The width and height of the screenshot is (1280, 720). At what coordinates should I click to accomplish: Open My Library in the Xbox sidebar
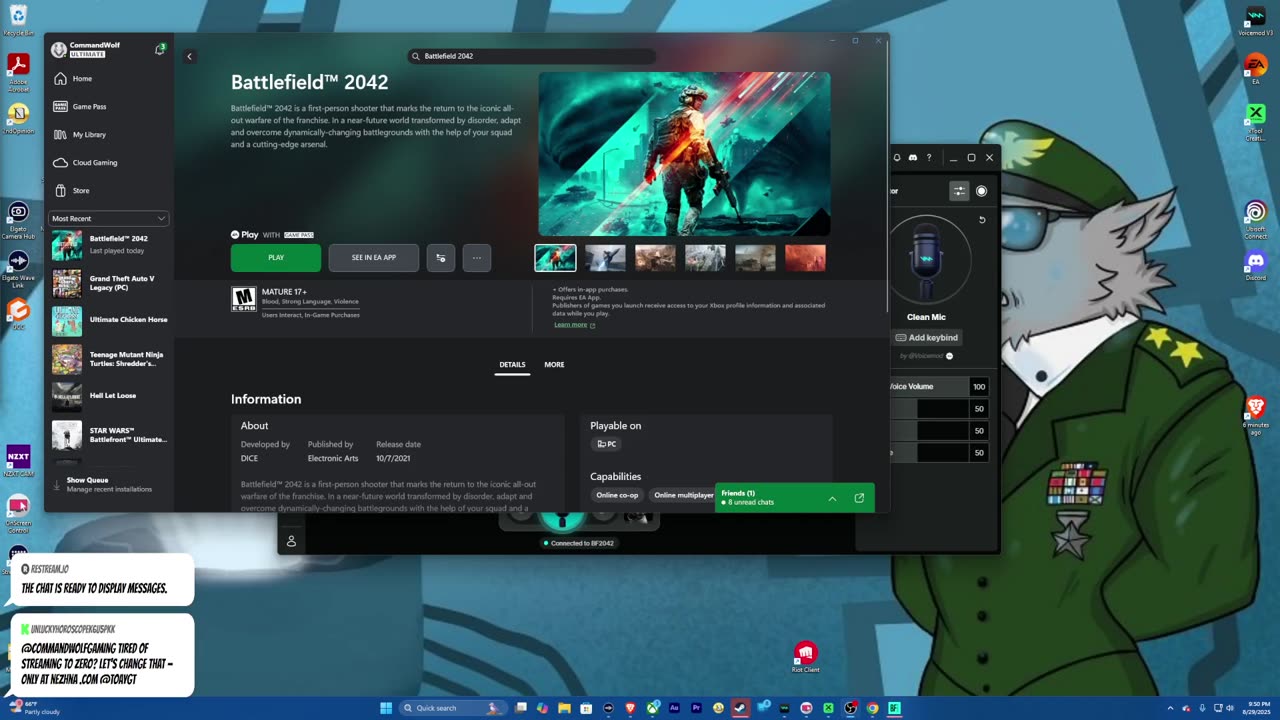109,134
